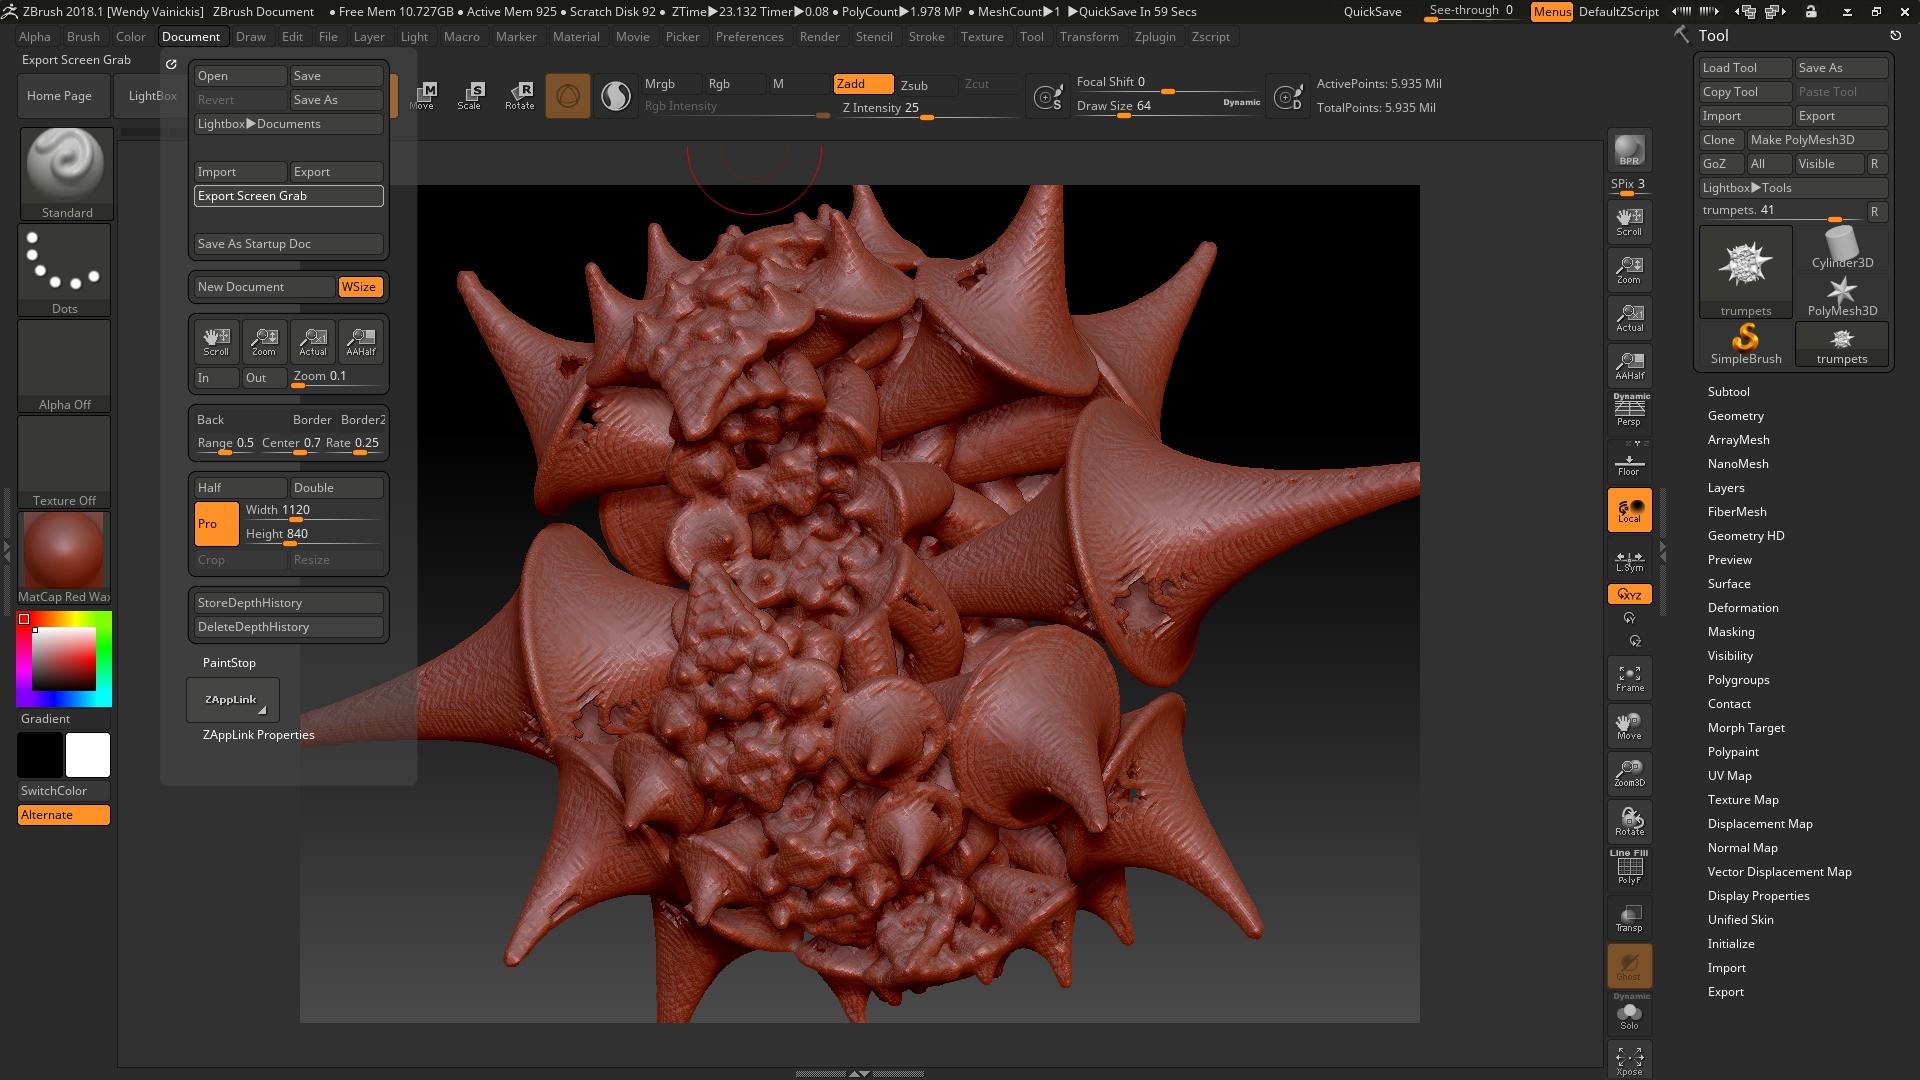Viewport: 1920px width, 1080px height.
Task: Select the Scroll icon in right shelf
Action: [x=1629, y=221]
